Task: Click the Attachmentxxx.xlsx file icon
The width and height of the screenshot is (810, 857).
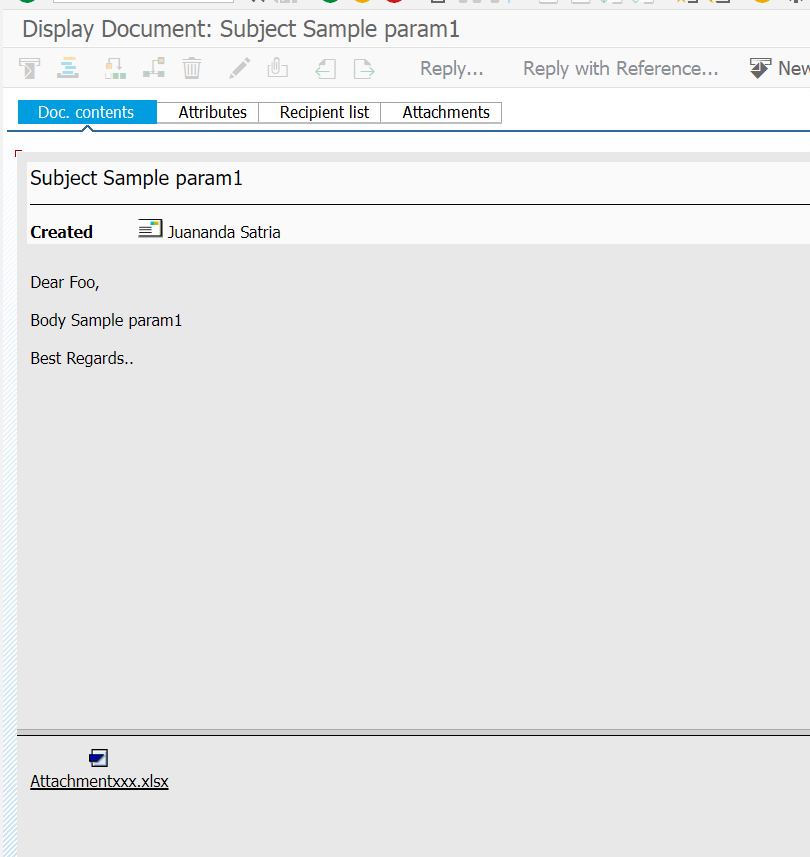Action: [98, 758]
